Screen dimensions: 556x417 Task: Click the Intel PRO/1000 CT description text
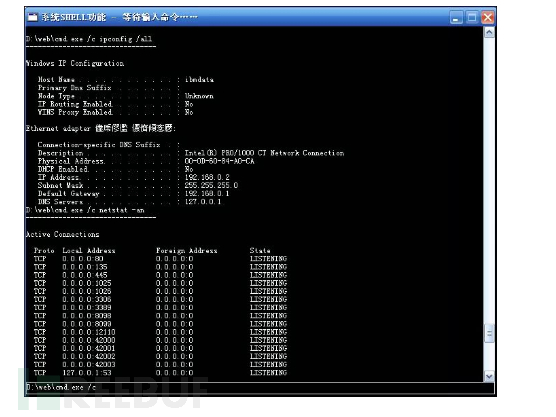[264, 153]
